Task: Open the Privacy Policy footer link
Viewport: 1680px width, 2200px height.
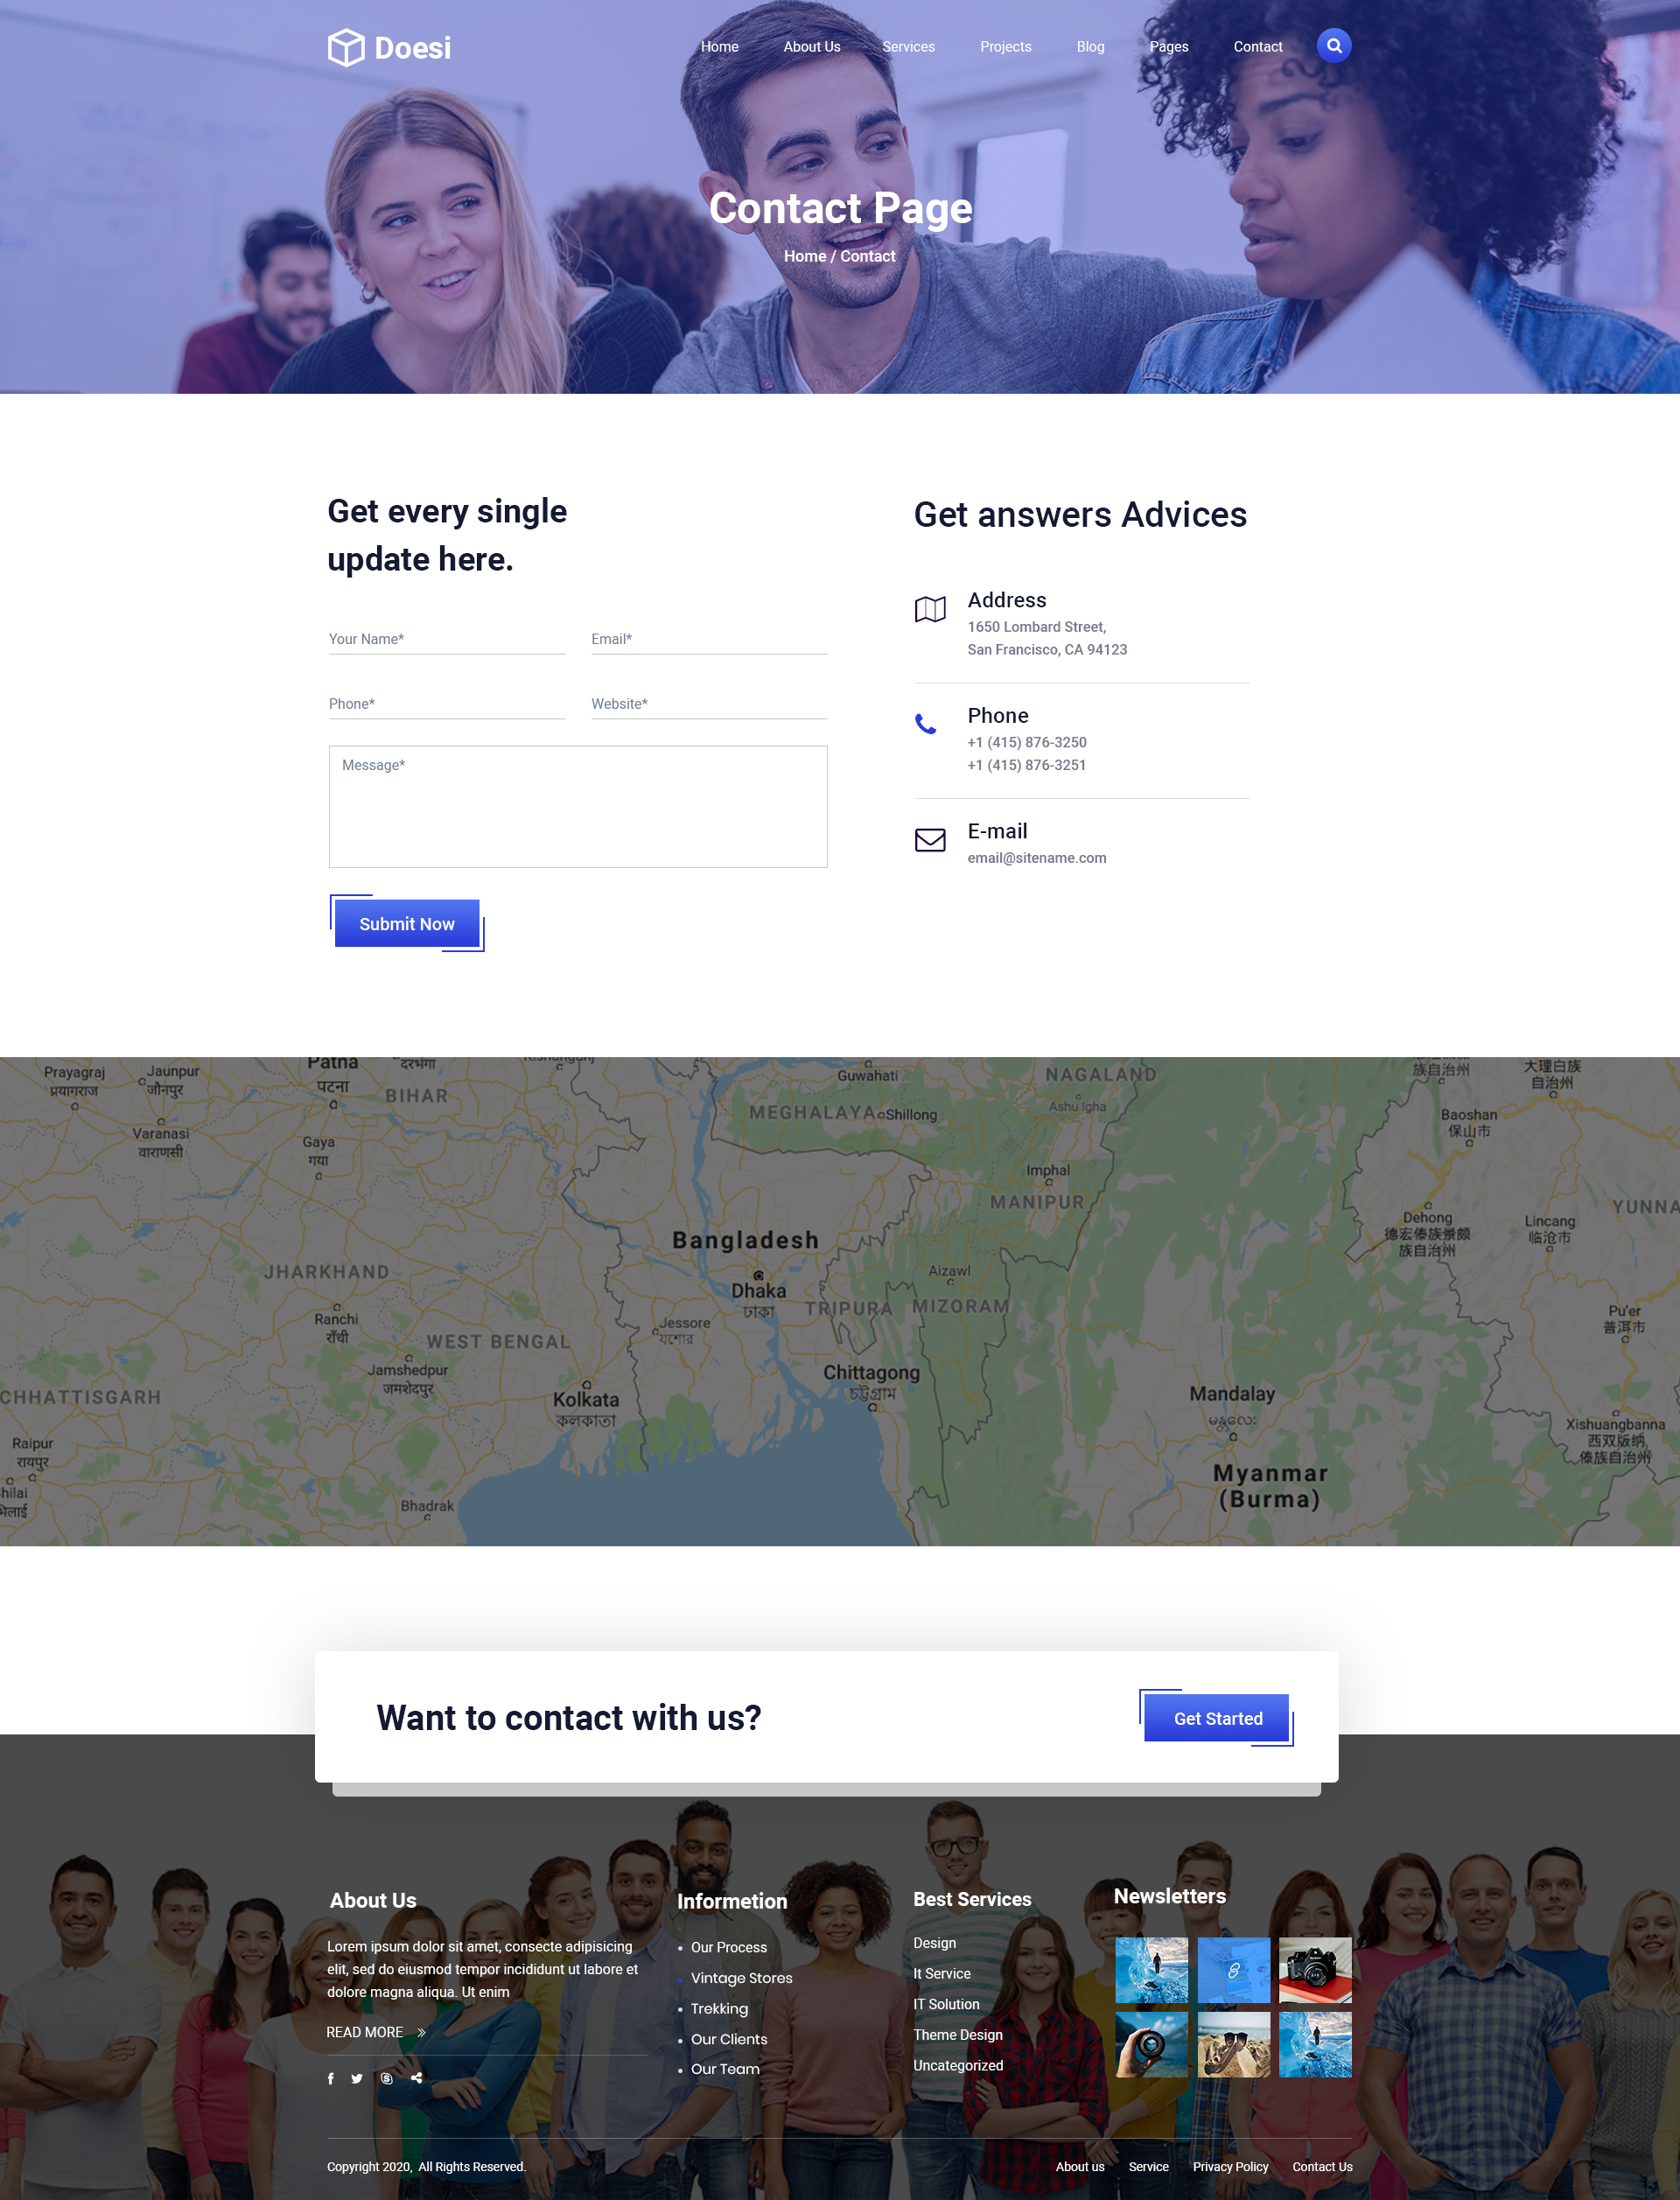Action: [x=1230, y=2167]
